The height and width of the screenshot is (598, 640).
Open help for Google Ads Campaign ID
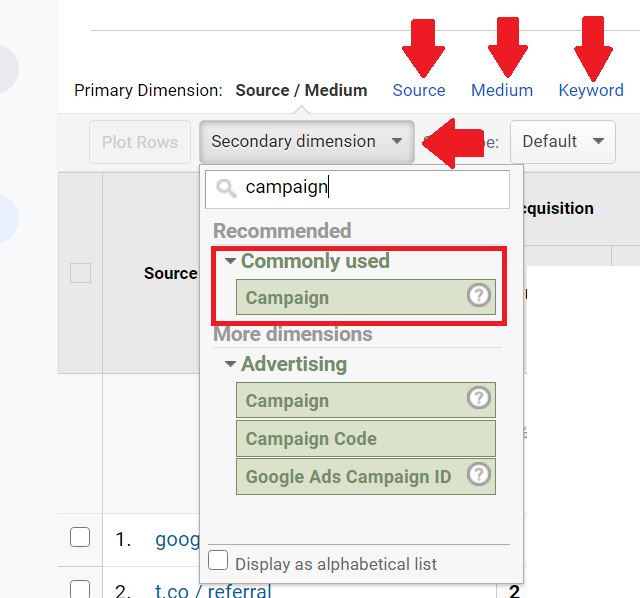[x=478, y=474]
